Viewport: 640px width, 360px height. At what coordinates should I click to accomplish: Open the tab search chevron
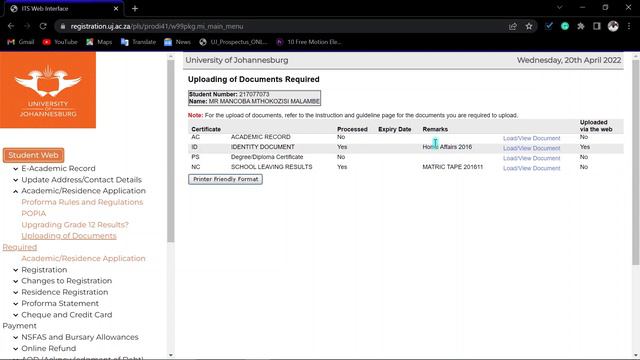560,7
